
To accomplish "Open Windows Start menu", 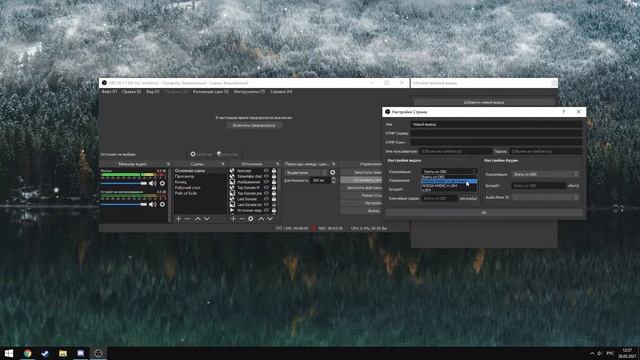I will (x=9, y=353).
